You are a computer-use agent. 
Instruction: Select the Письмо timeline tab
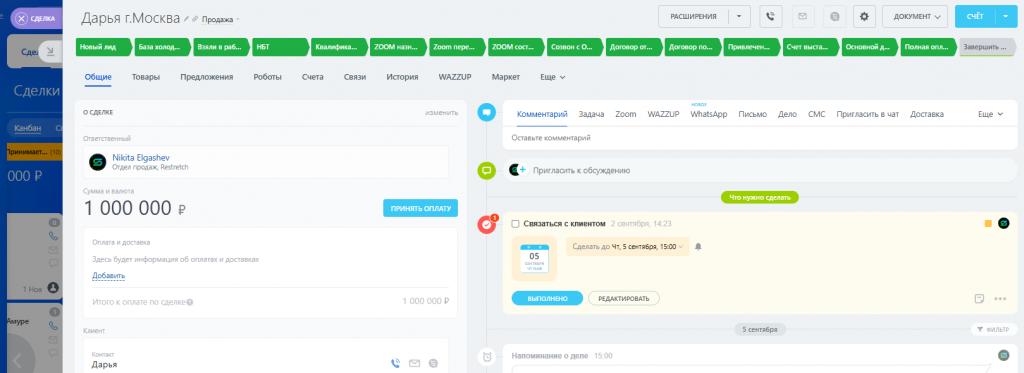coord(753,114)
